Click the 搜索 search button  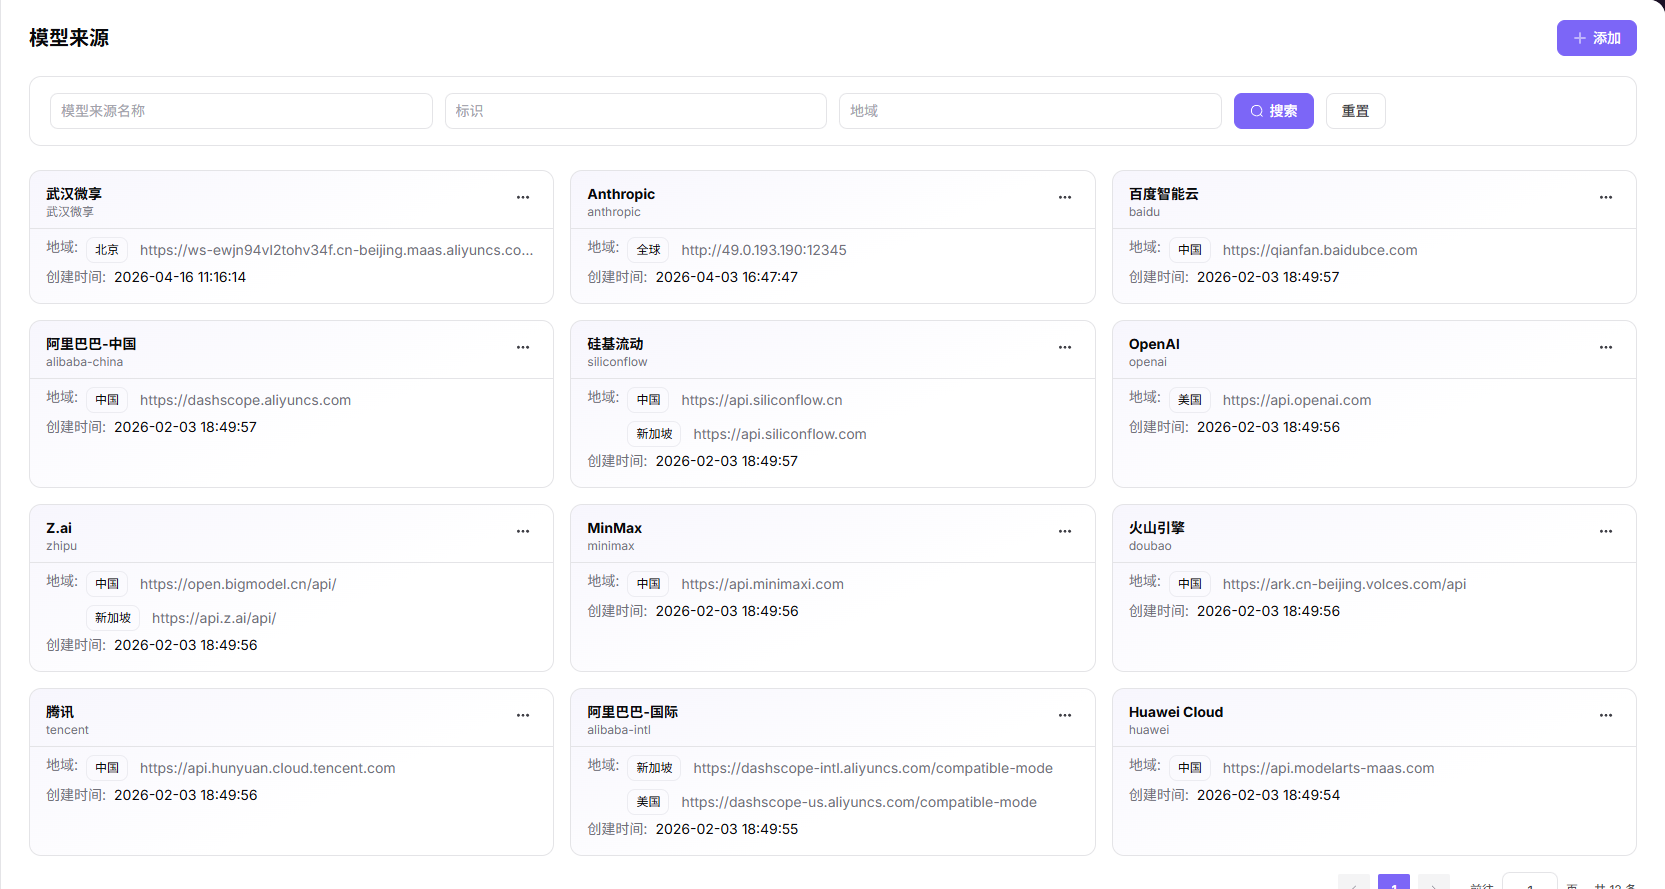pos(1274,111)
